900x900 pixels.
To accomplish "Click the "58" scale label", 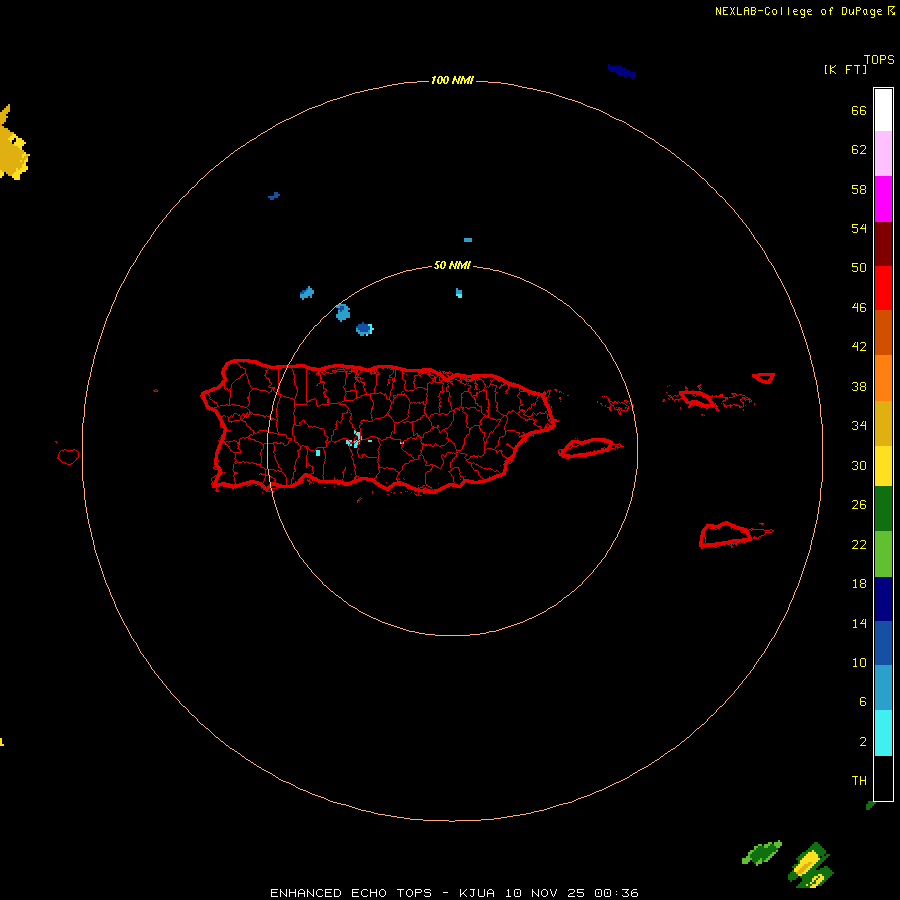I will point(859,189).
